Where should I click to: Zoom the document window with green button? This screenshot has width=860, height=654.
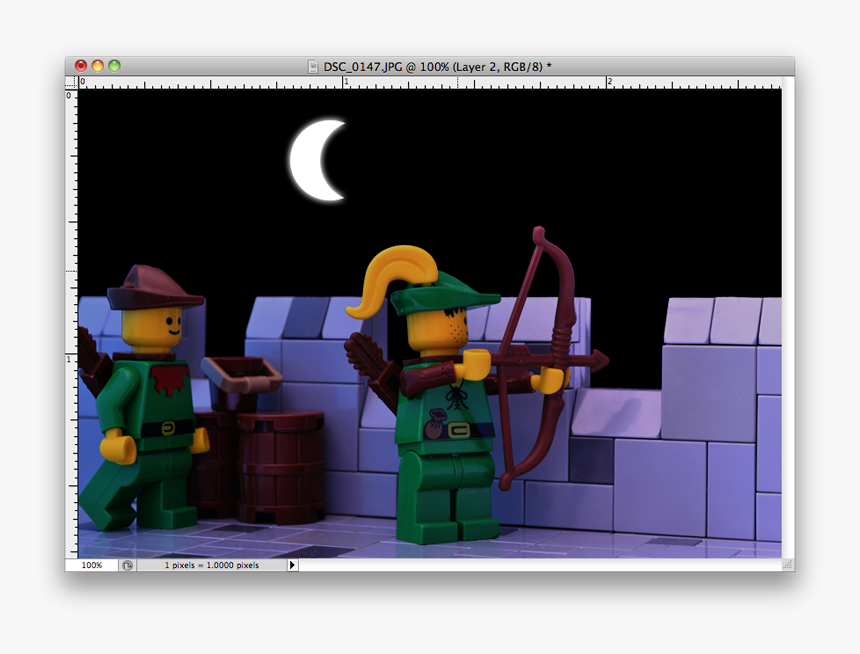point(114,66)
